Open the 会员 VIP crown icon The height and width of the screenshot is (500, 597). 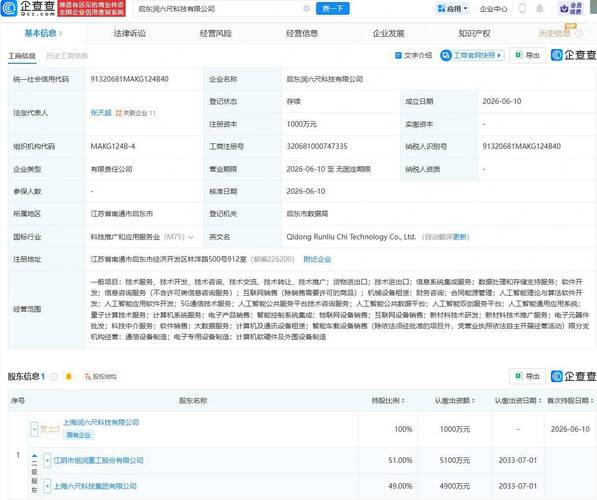coord(570,8)
